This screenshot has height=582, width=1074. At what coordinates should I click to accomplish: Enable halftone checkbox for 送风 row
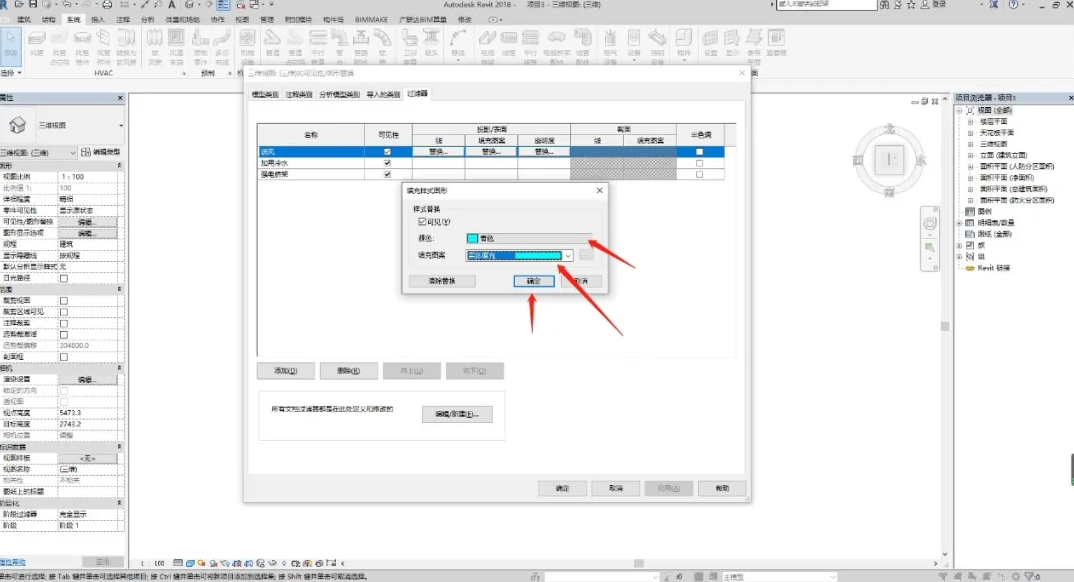[699, 152]
